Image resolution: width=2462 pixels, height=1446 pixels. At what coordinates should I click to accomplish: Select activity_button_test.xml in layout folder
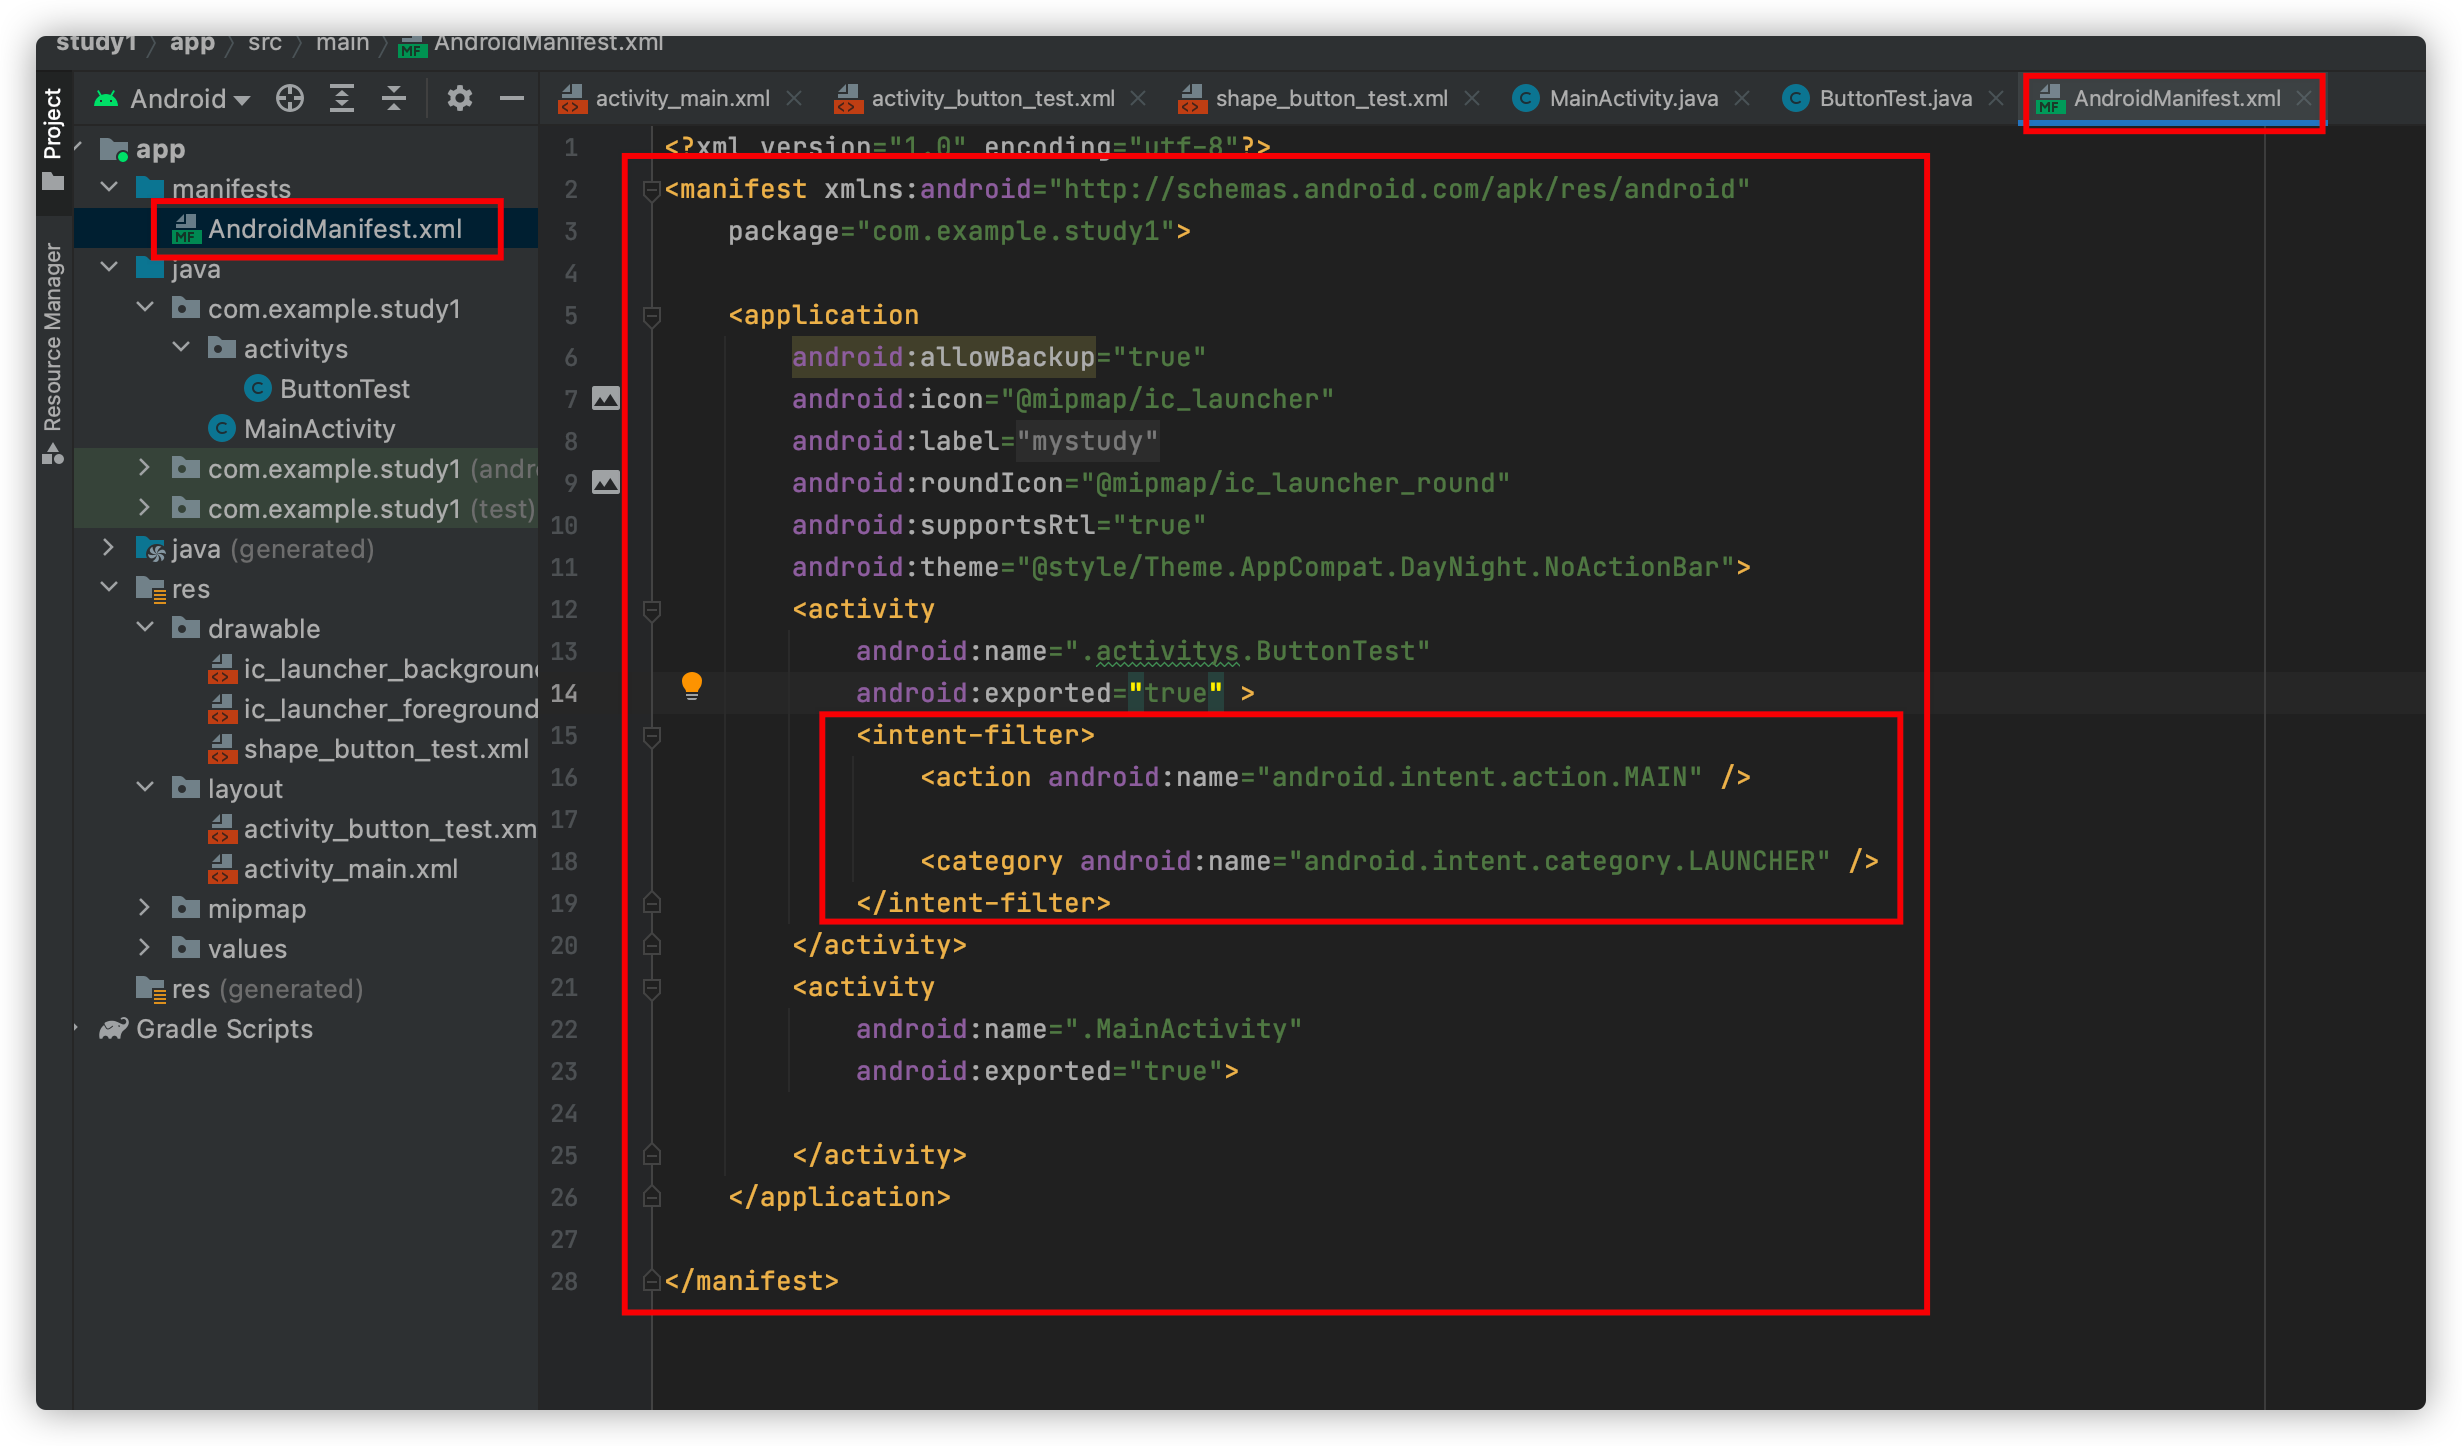click(374, 829)
